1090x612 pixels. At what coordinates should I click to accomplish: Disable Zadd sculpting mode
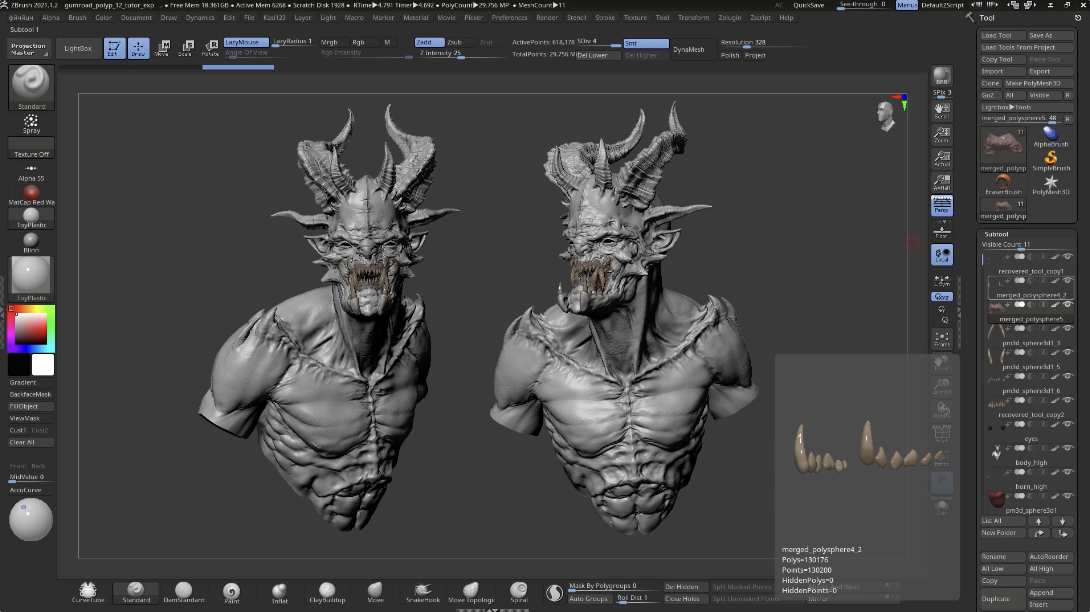point(428,43)
